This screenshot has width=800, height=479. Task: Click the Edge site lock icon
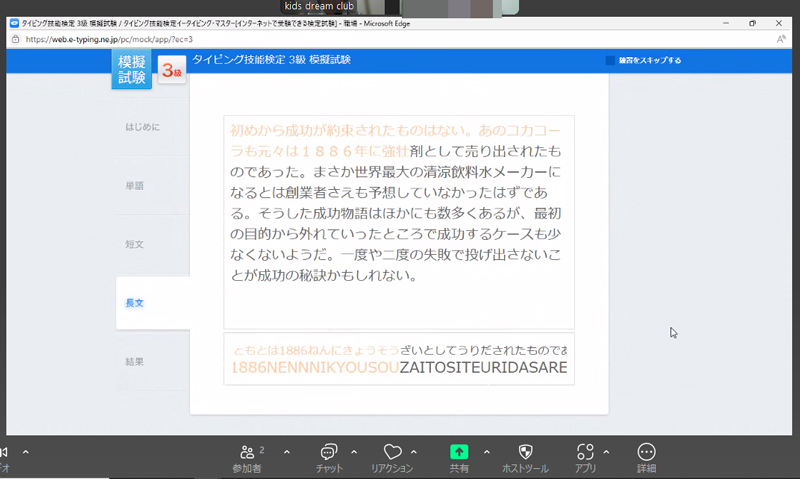pos(15,39)
